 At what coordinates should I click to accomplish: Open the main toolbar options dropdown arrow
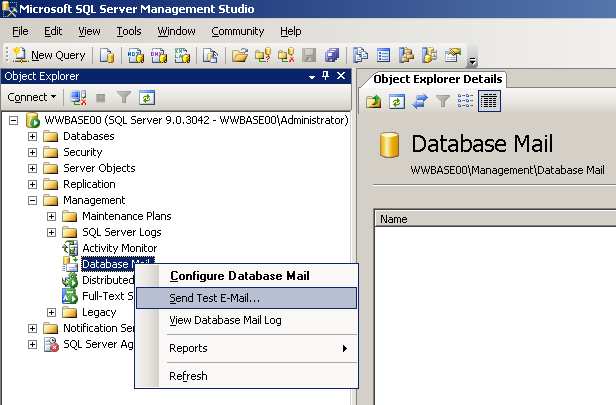(472, 61)
